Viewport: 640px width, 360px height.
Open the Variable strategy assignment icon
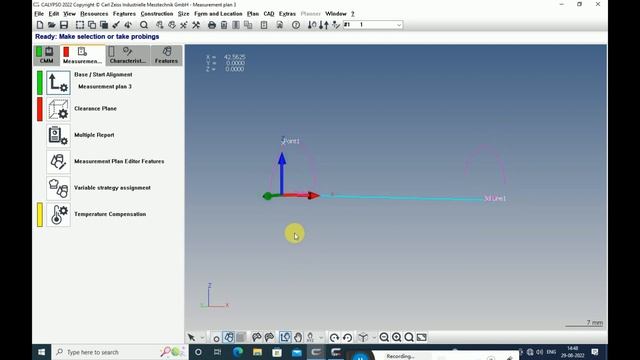coord(58,188)
